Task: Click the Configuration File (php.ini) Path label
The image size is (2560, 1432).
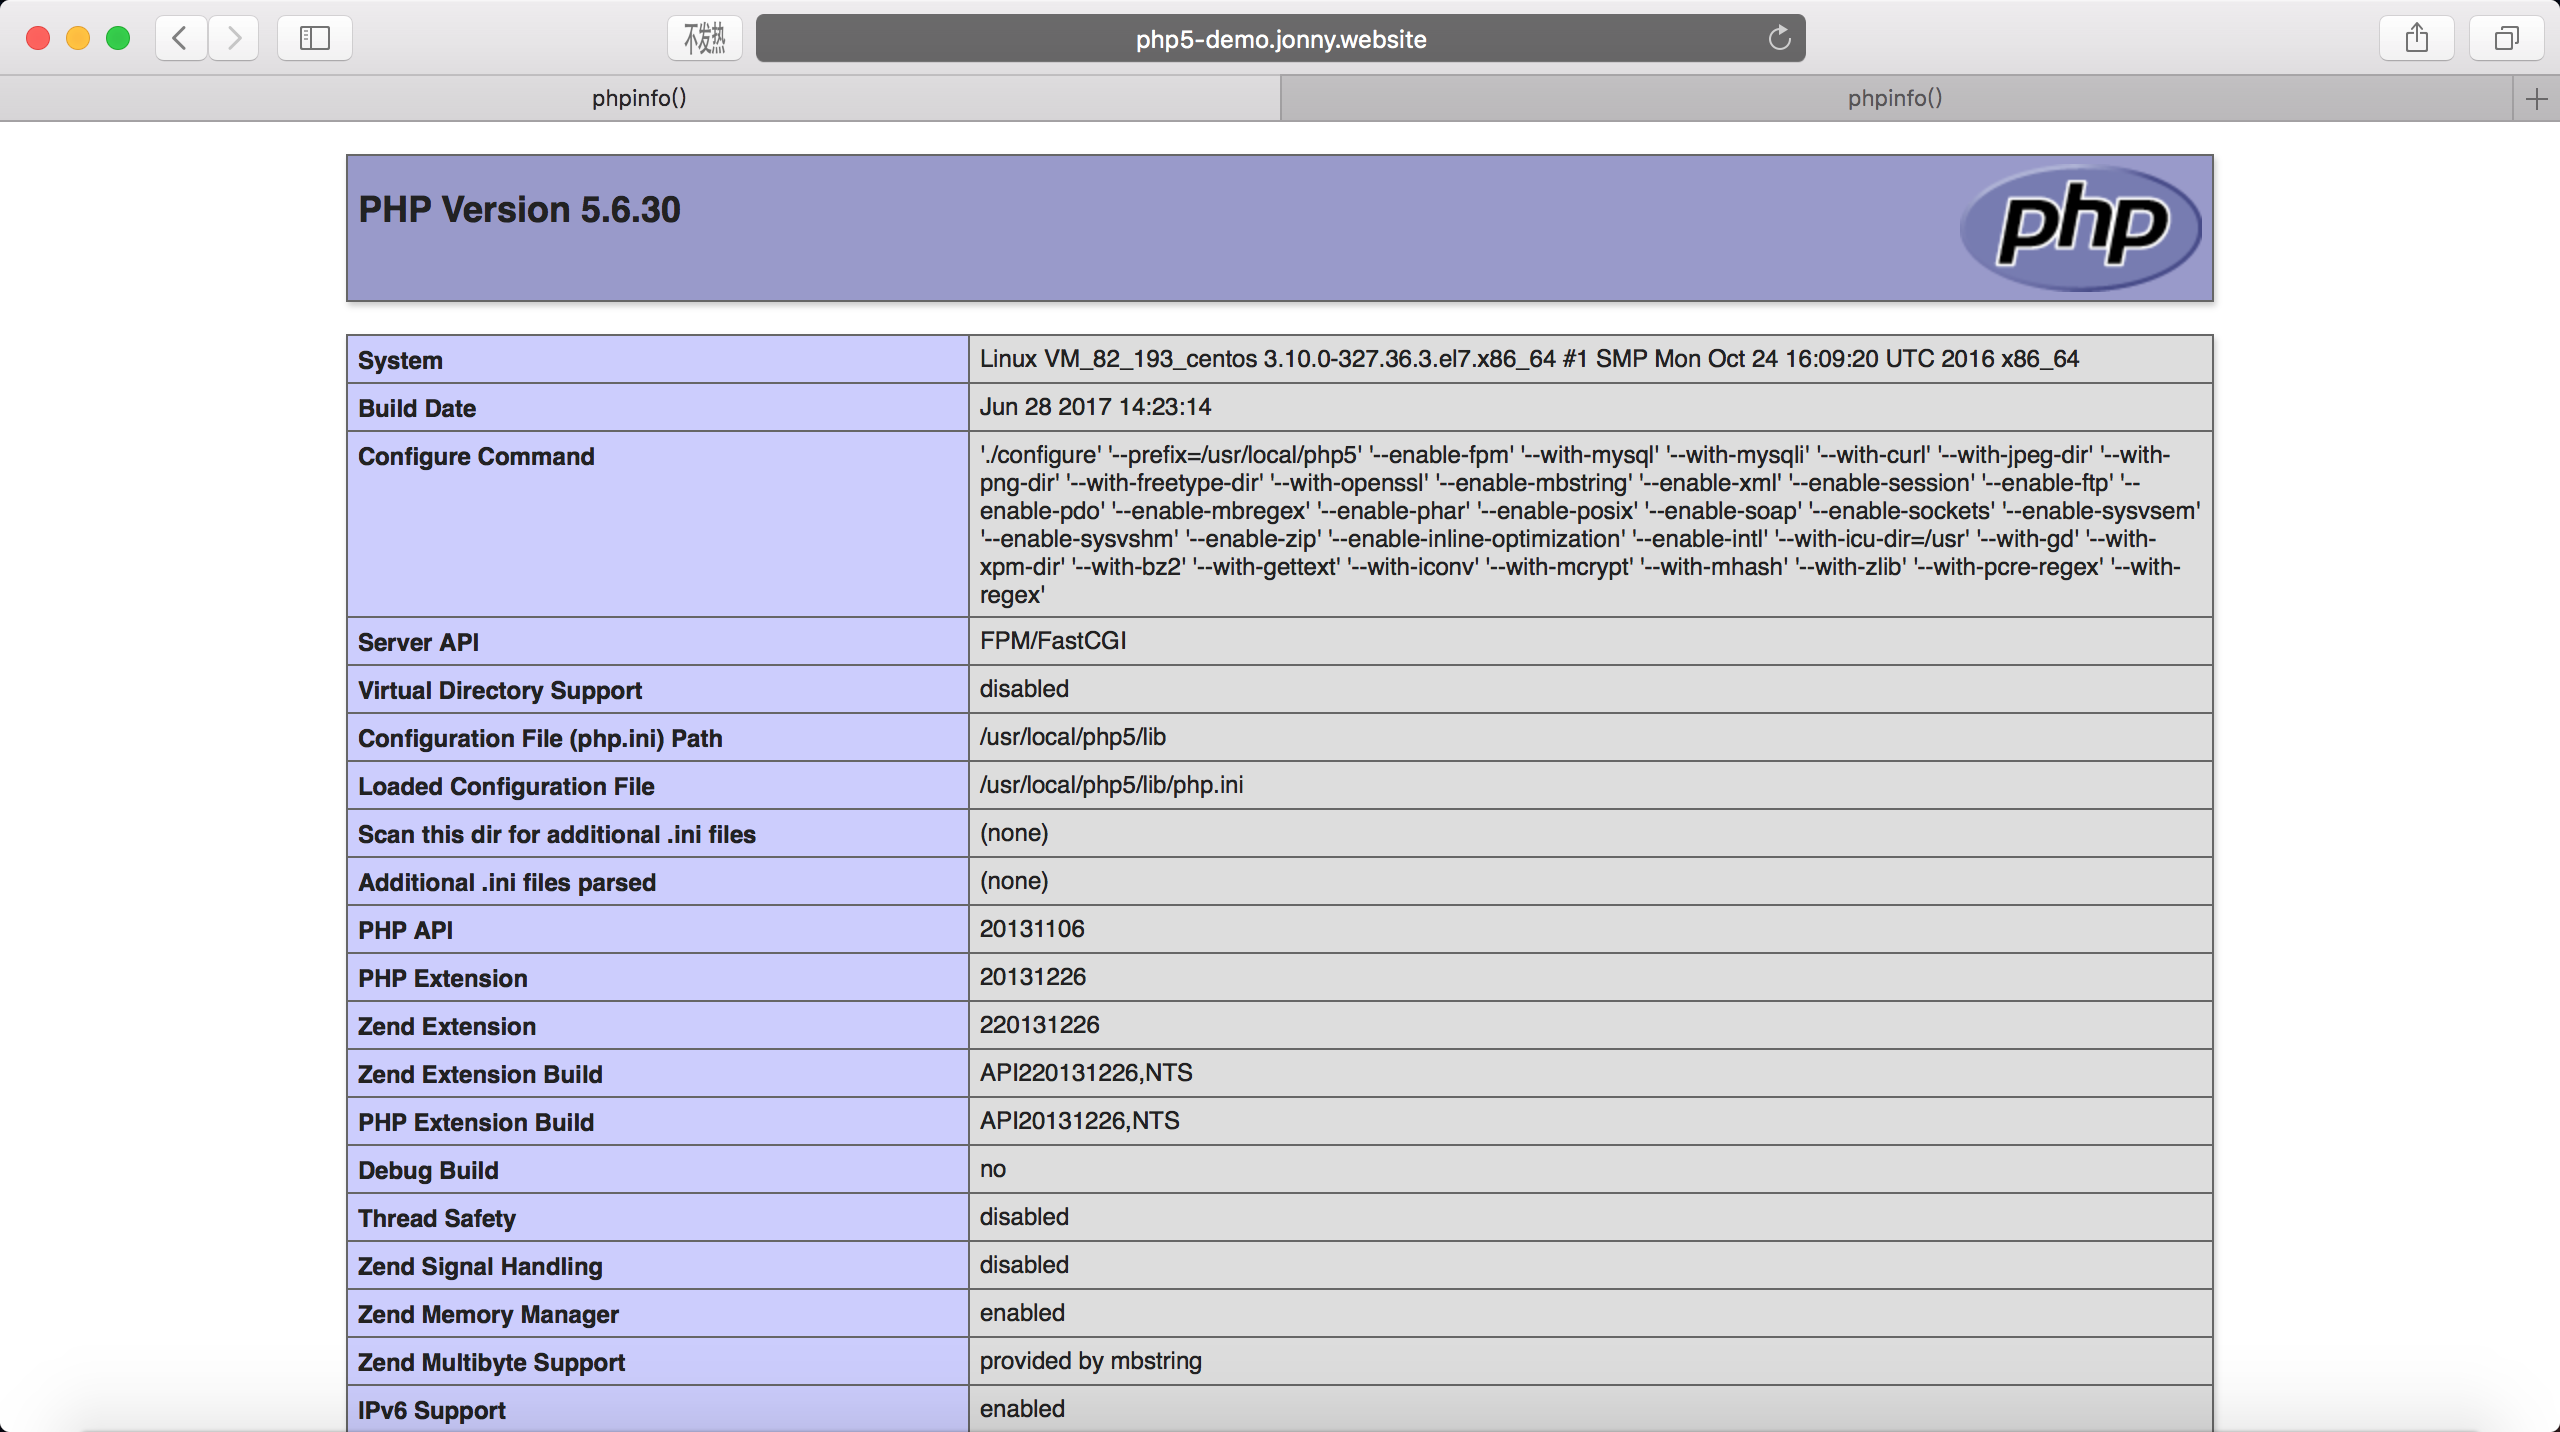Action: pyautogui.click(x=540, y=738)
